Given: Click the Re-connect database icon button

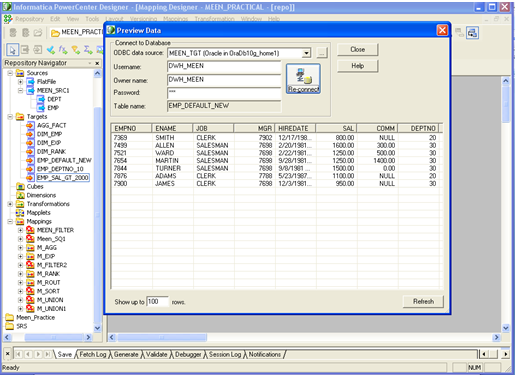Looking at the screenshot, I should (x=303, y=79).
